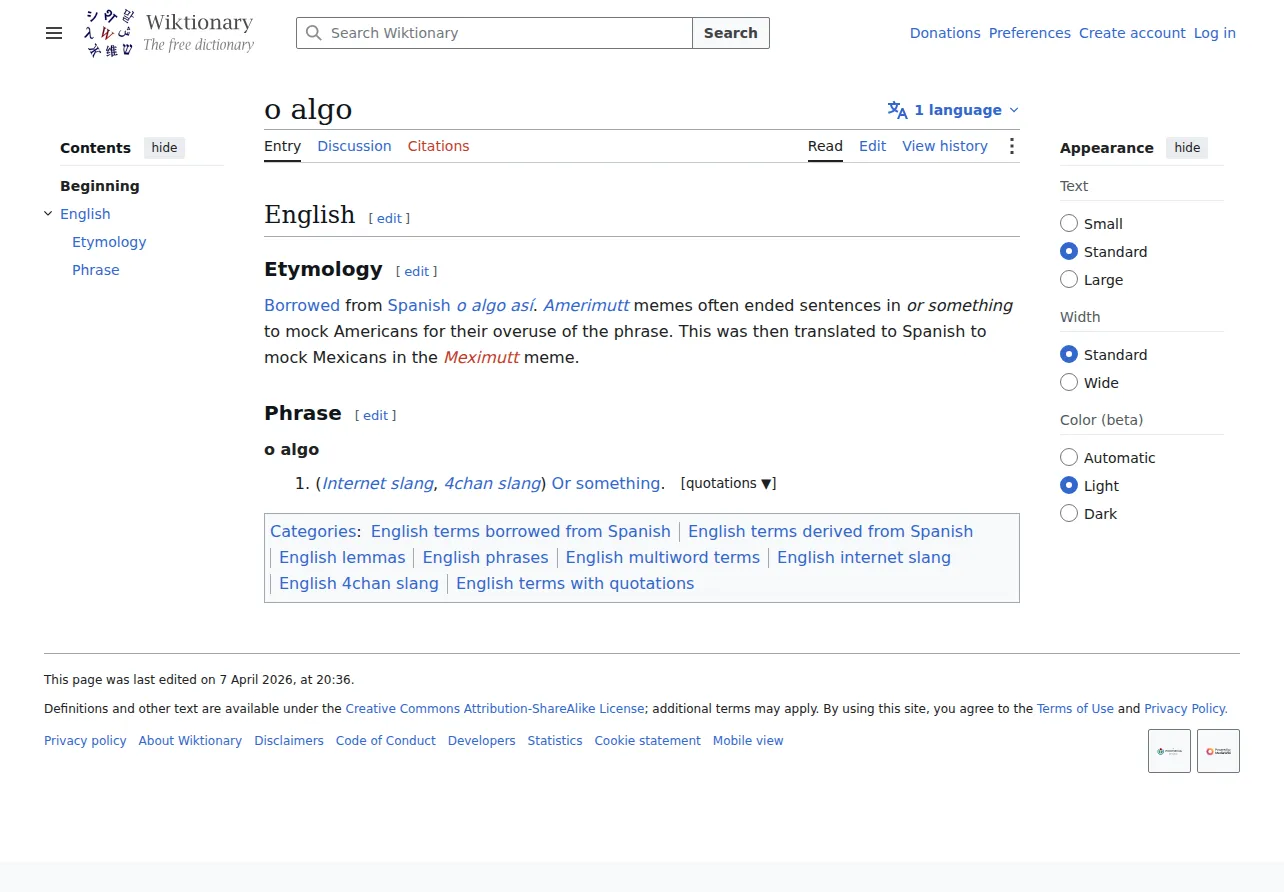Open English multiword terms category

tap(663, 557)
